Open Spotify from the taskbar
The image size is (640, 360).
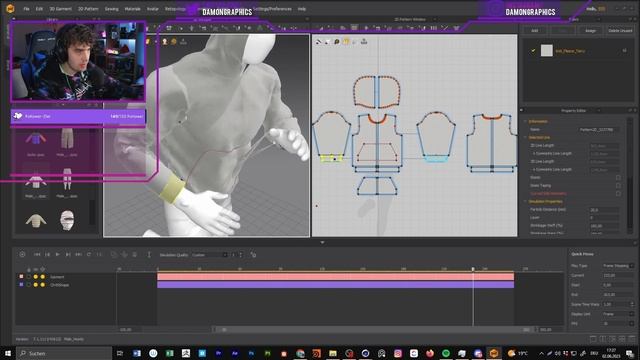tap(446, 353)
